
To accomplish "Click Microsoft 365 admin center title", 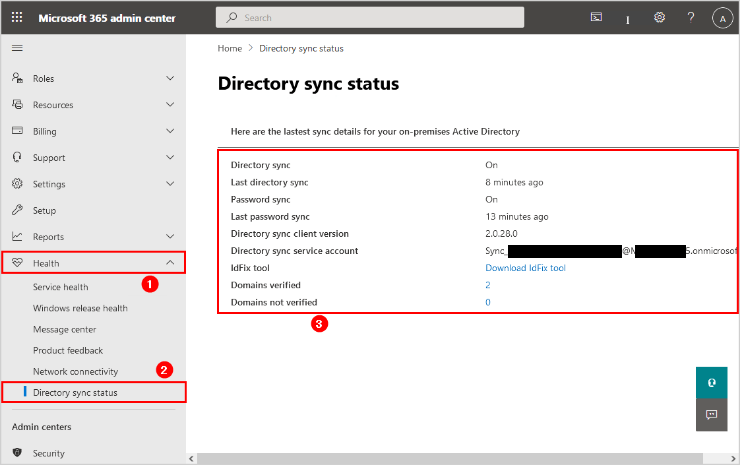I will [x=107, y=18].
